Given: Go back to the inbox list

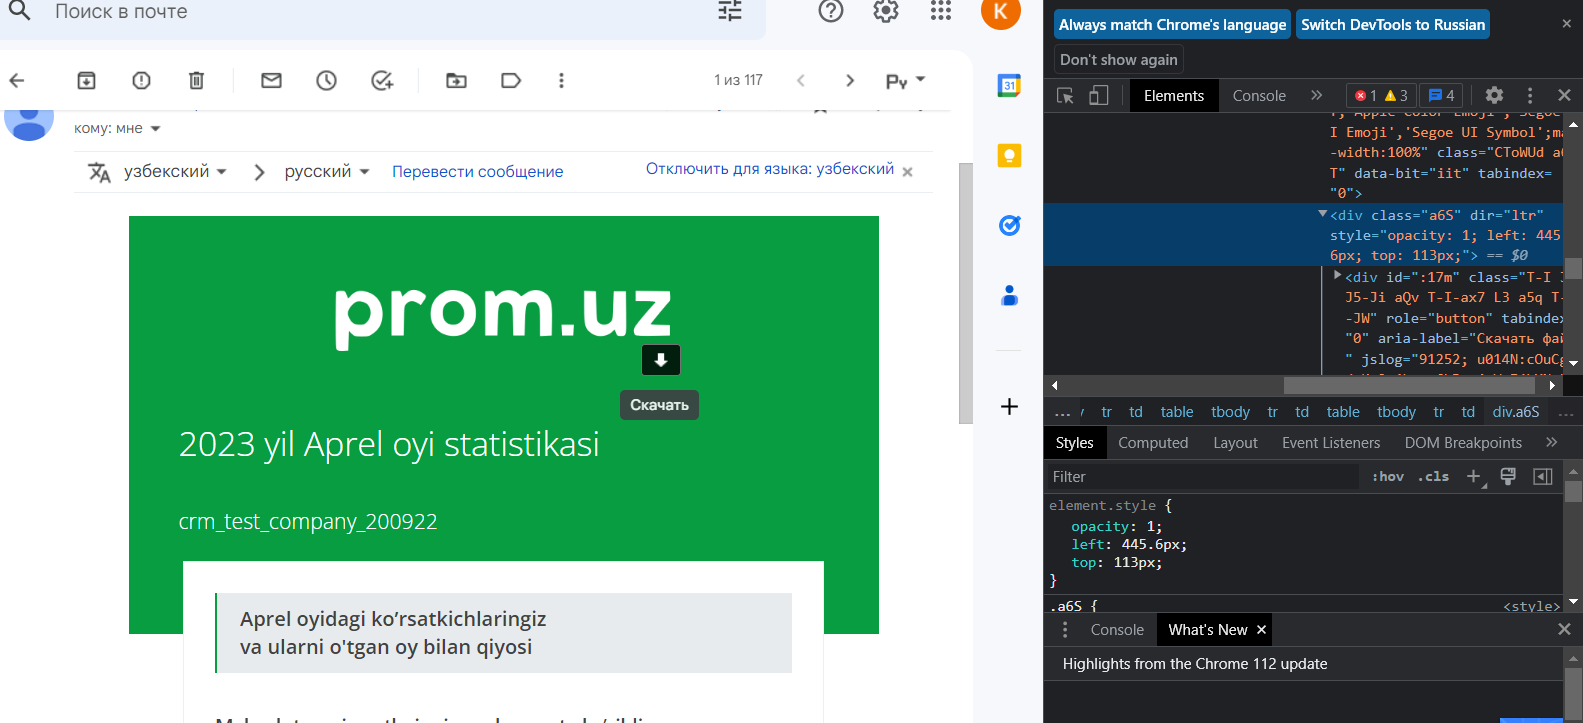Looking at the screenshot, I should 17,80.
